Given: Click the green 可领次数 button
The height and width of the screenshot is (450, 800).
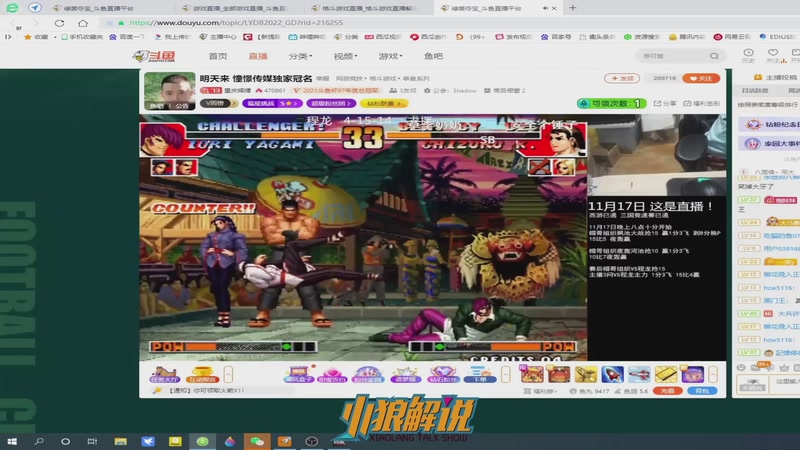Looking at the screenshot, I should (x=611, y=104).
